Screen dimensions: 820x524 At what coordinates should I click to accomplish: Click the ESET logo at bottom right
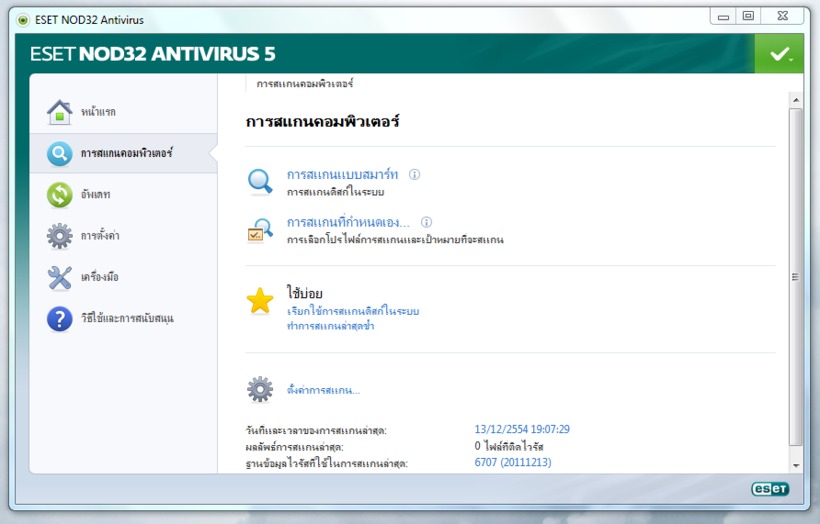770,489
